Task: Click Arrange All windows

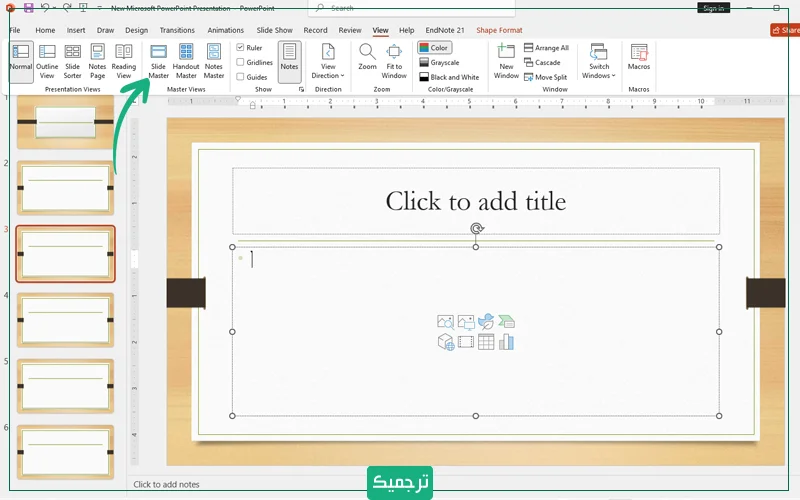Action: coord(546,47)
